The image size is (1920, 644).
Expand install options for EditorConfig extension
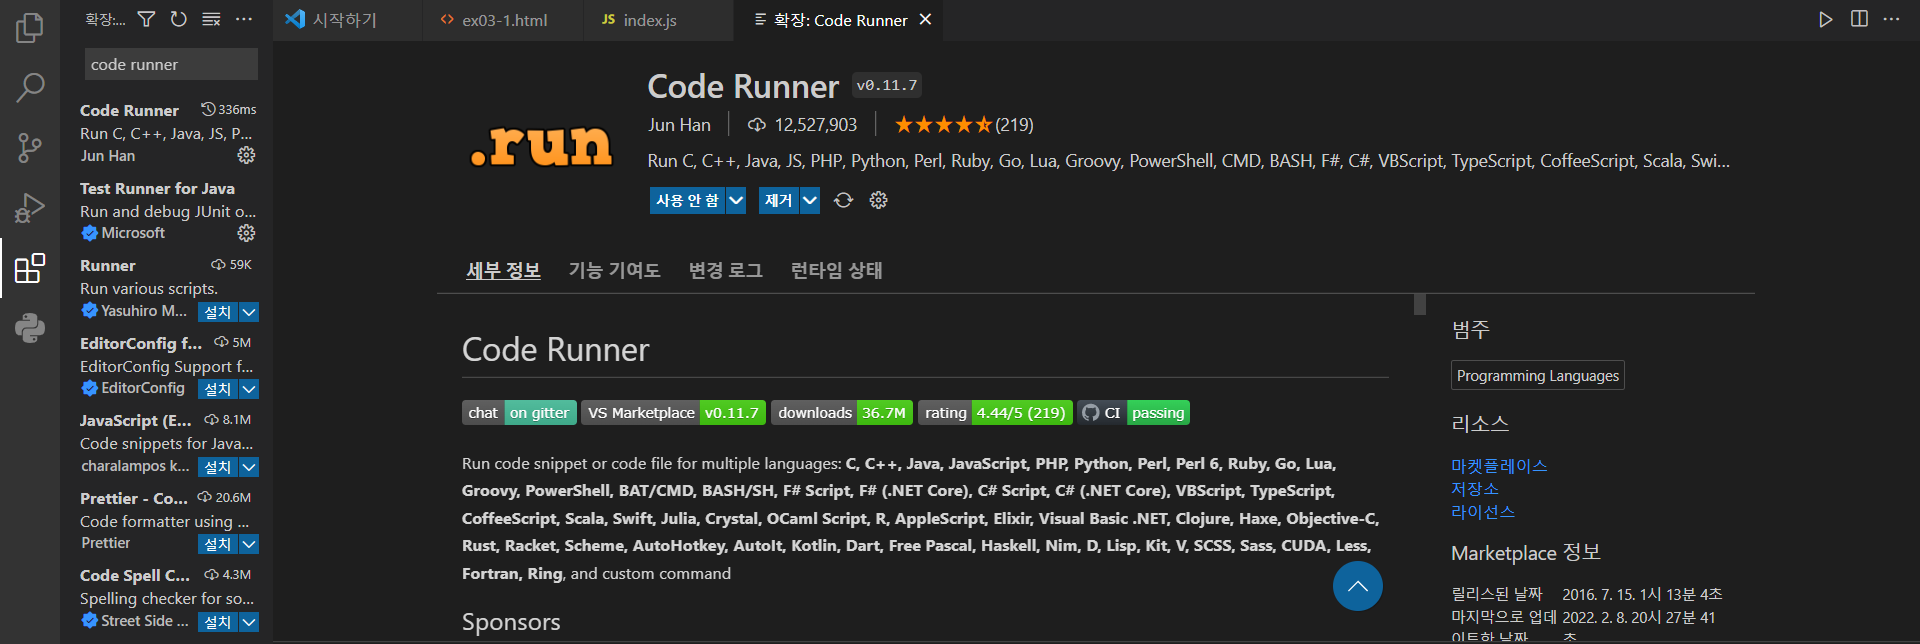(x=249, y=389)
